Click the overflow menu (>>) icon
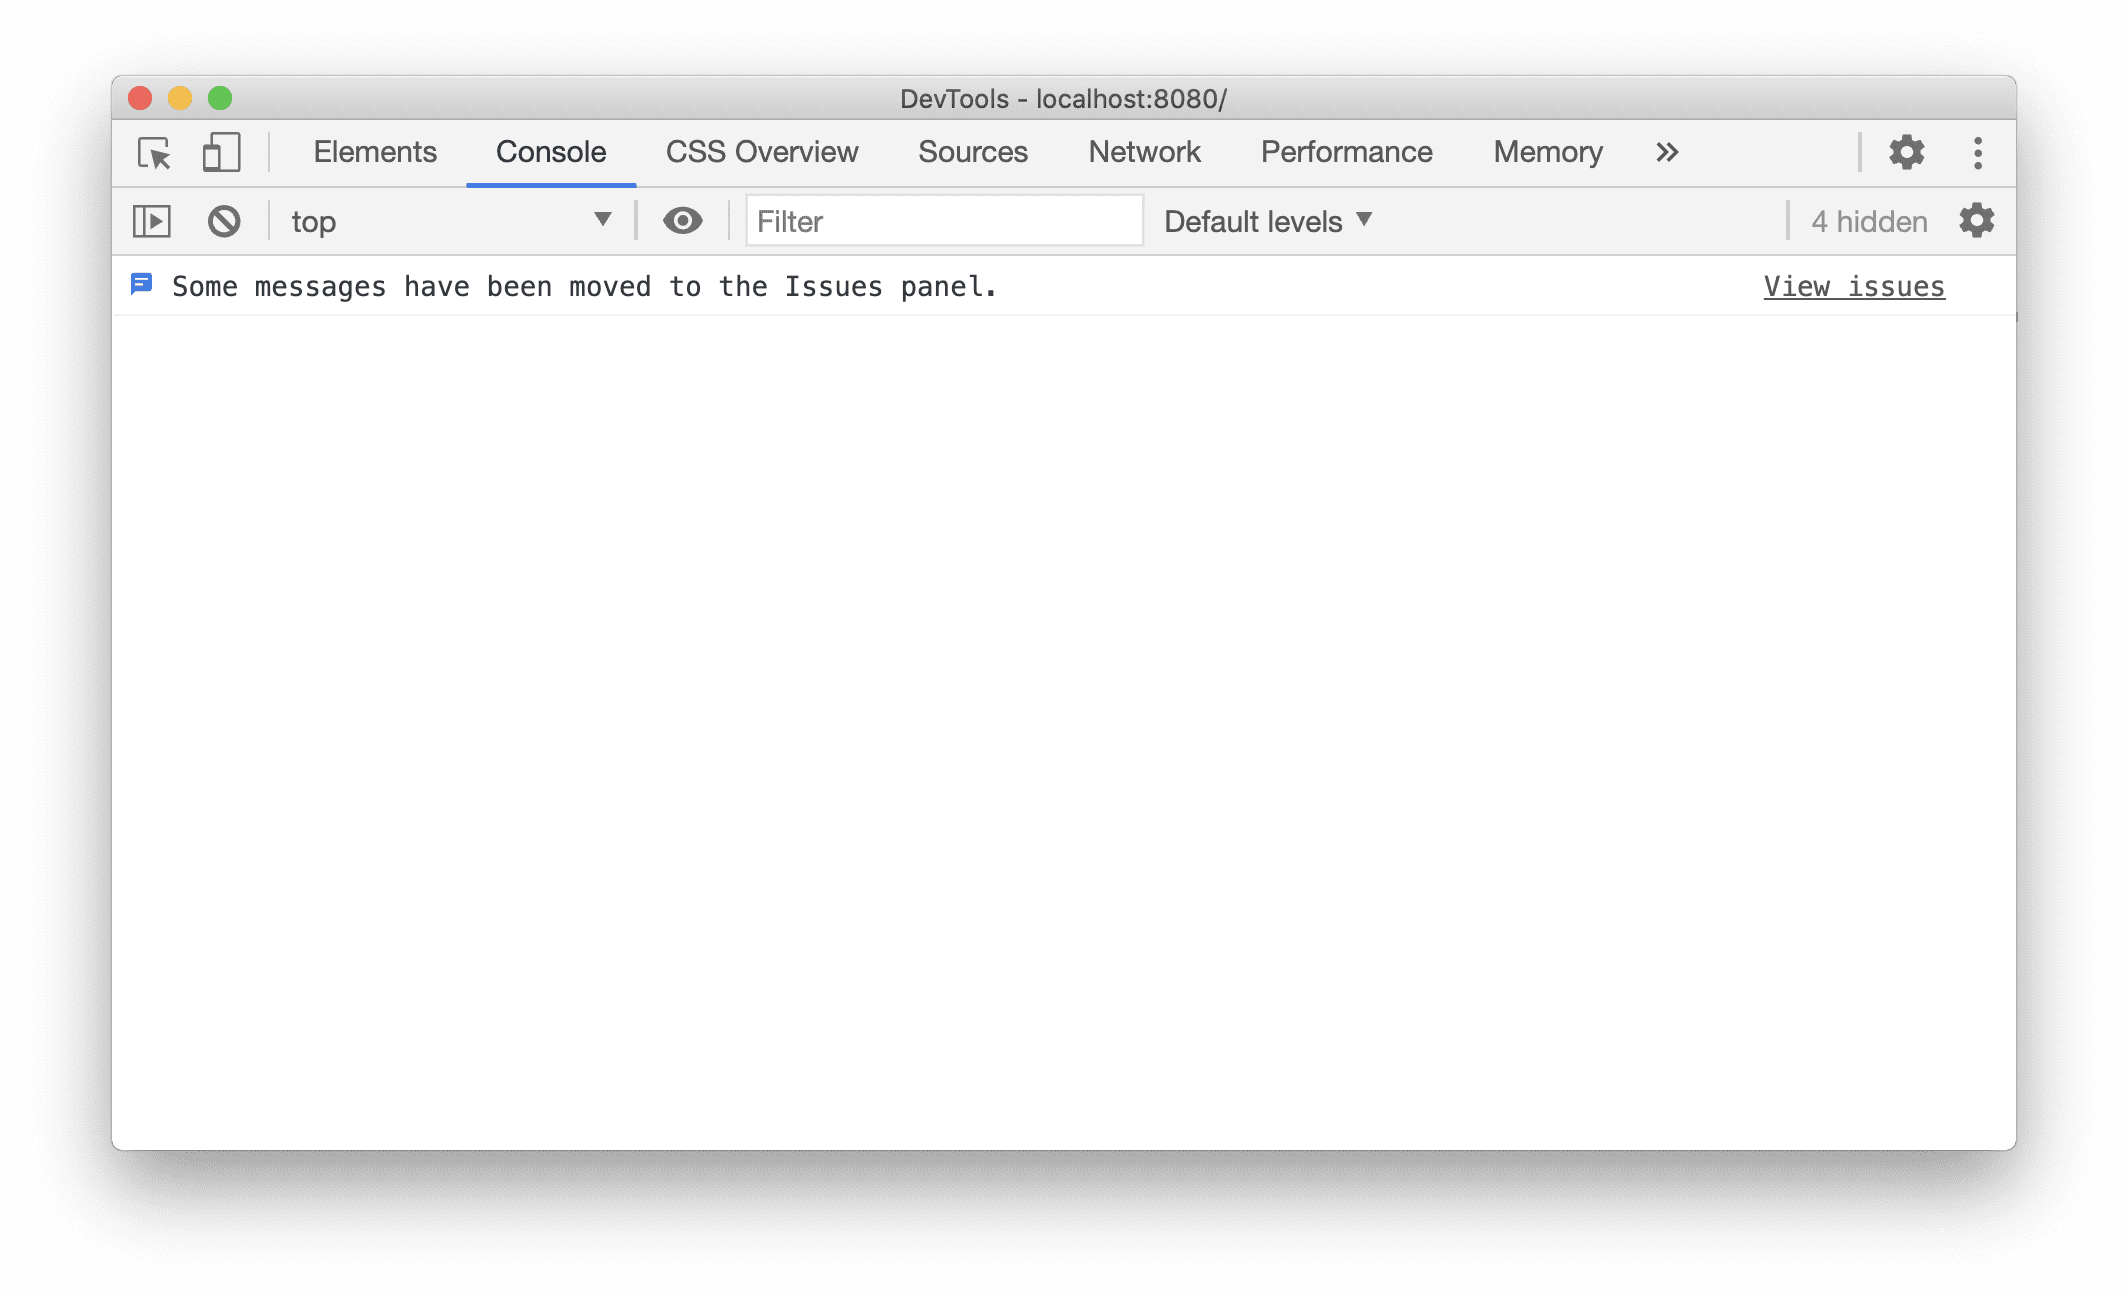The width and height of the screenshot is (2128, 1298). [1666, 150]
